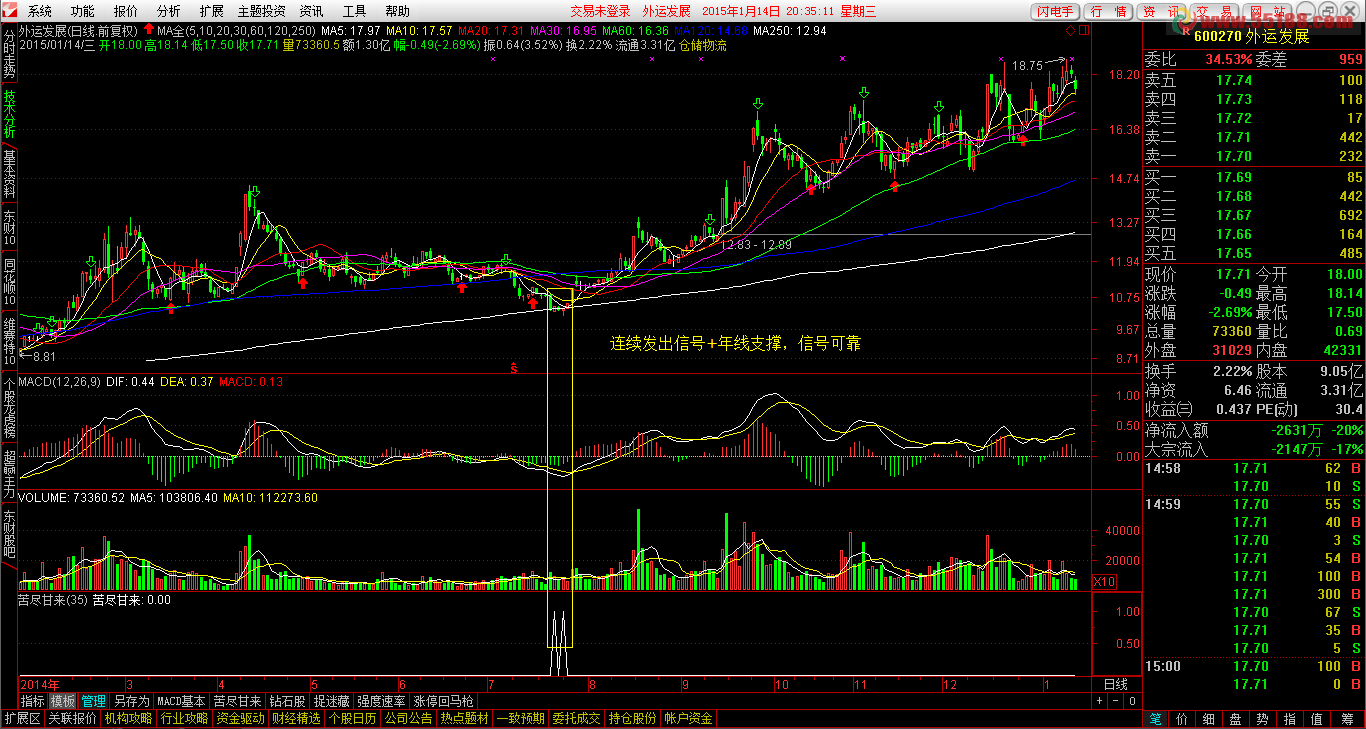Screen dimensions: 1366x729
Task: Select the 基本资料 sidebar tab
Action: point(9,175)
